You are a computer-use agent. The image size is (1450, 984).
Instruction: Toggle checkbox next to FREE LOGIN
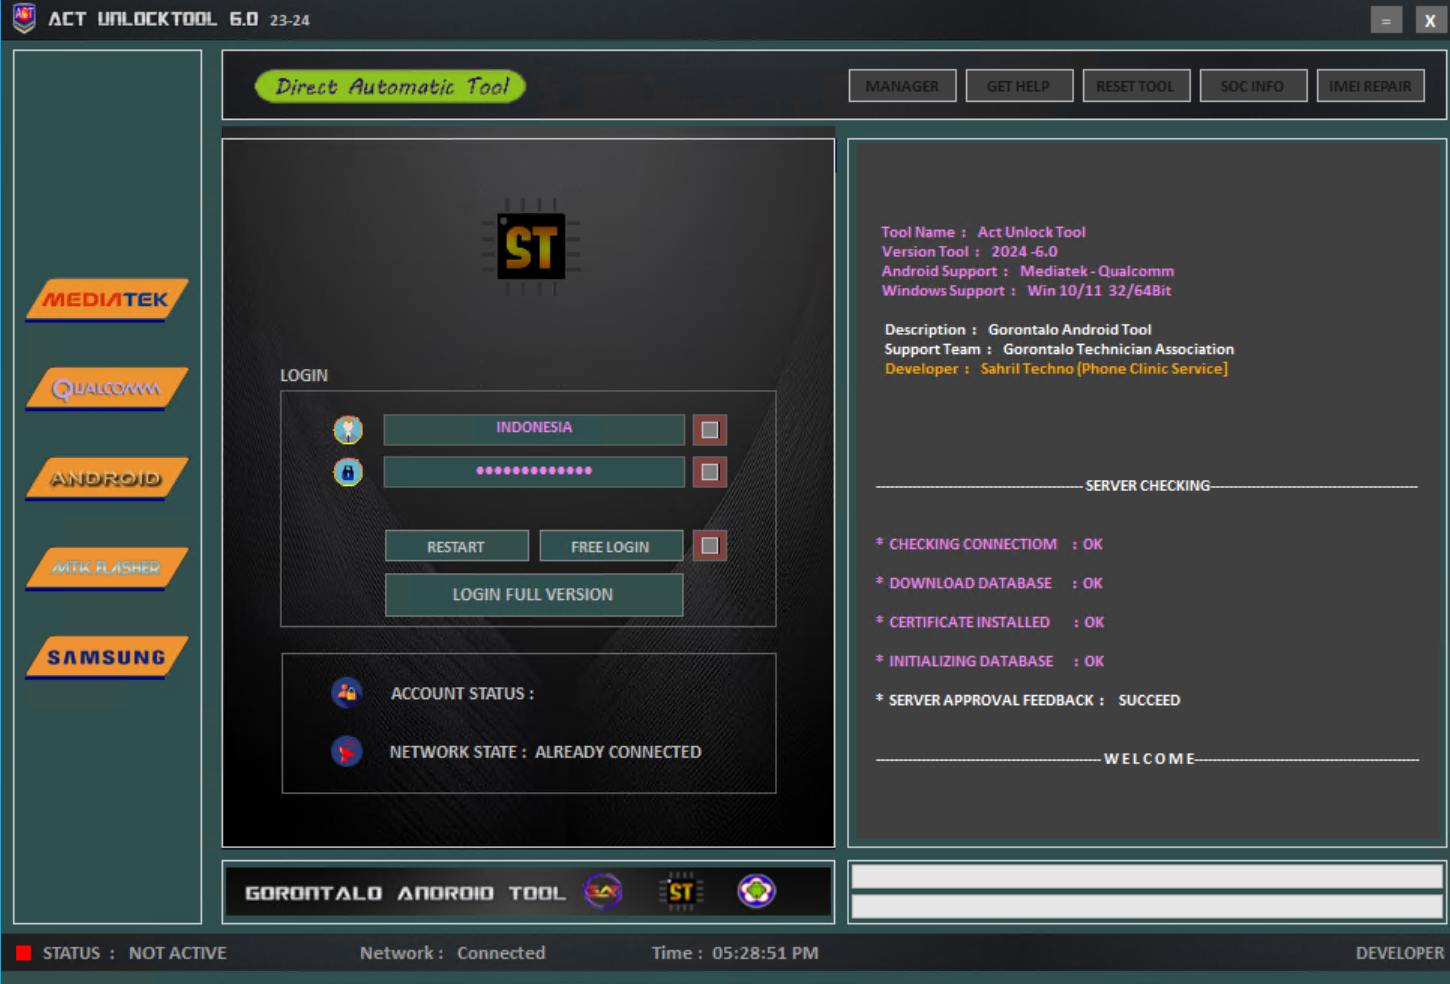(710, 546)
